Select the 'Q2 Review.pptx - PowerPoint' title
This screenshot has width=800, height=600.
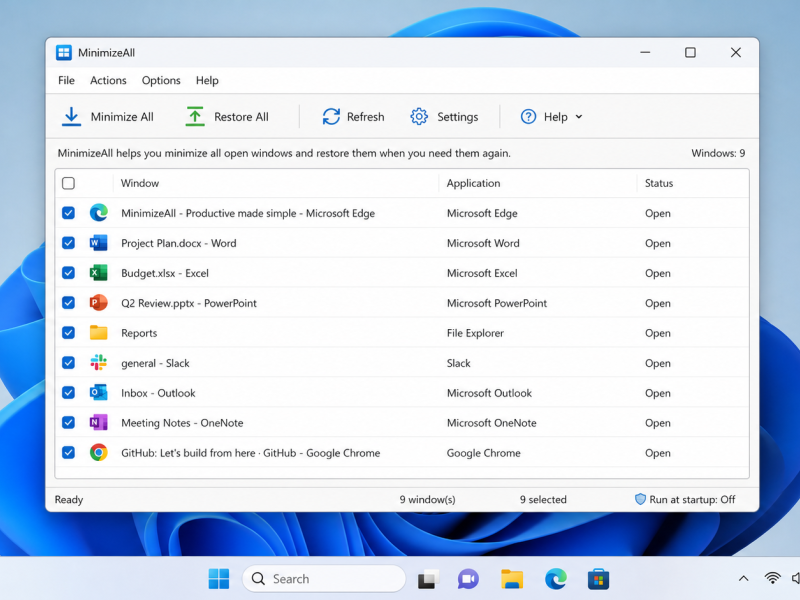[189, 303]
